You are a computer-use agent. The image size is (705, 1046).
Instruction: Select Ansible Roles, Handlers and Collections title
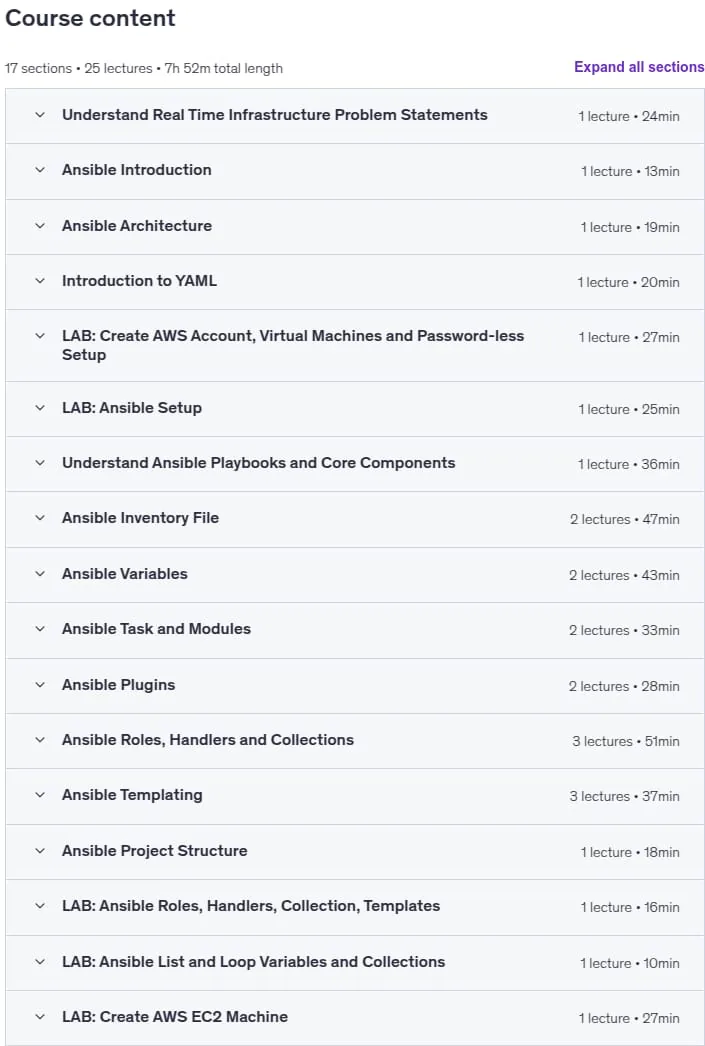tap(207, 740)
